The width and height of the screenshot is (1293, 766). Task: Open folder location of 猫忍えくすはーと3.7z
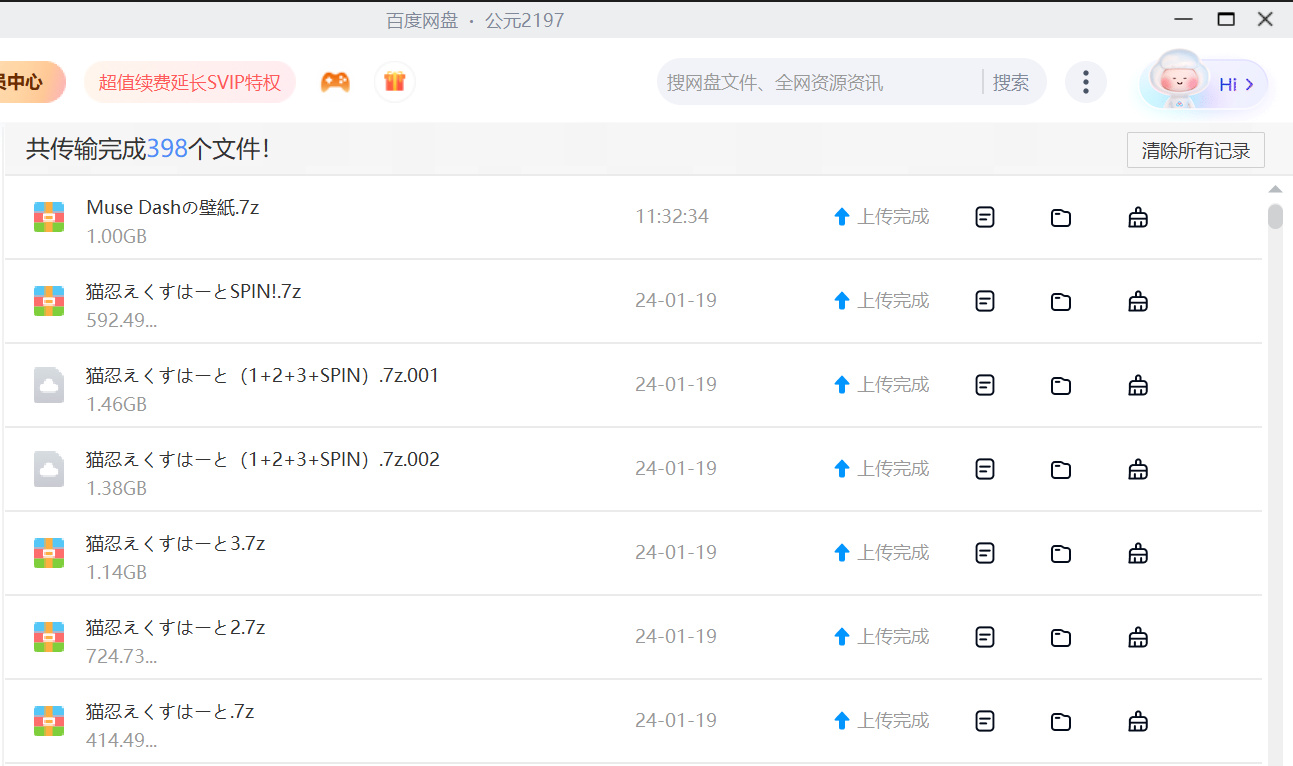pyautogui.click(x=1061, y=553)
